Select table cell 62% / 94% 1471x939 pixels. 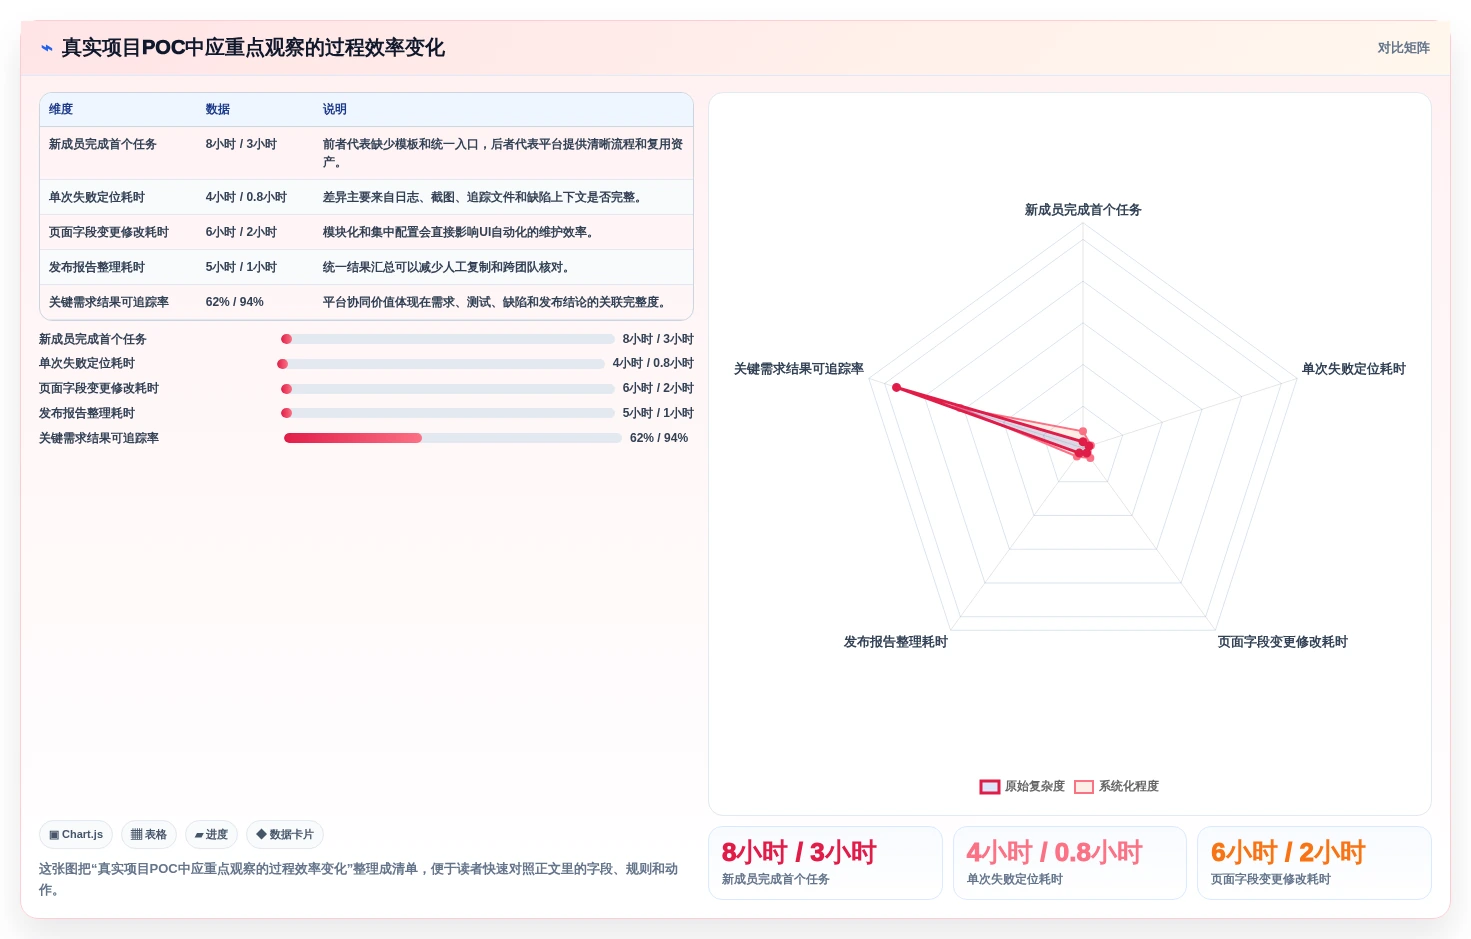click(235, 302)
